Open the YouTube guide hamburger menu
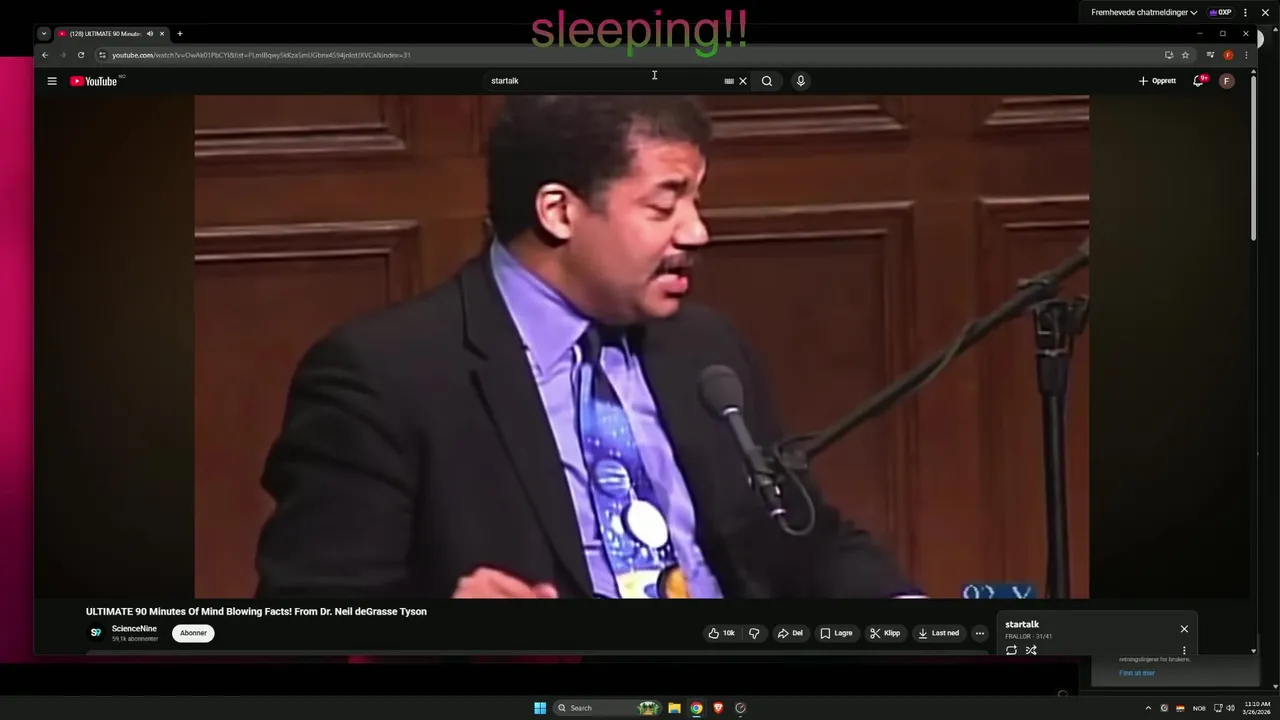The height and width of the screenshot is (720, 1280). pyautogui.click(x=52, y=81)
